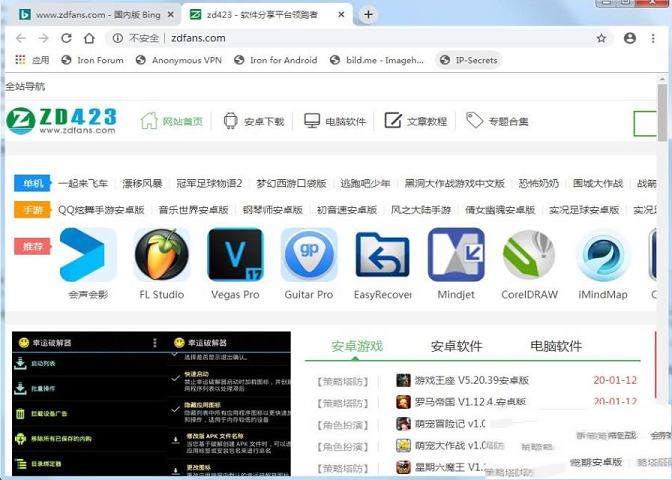Viewport: 672px width, 480px height.
Task: Open the 恐怖奶奶 link
Action: pyautogui.click(x=539, y=183)
